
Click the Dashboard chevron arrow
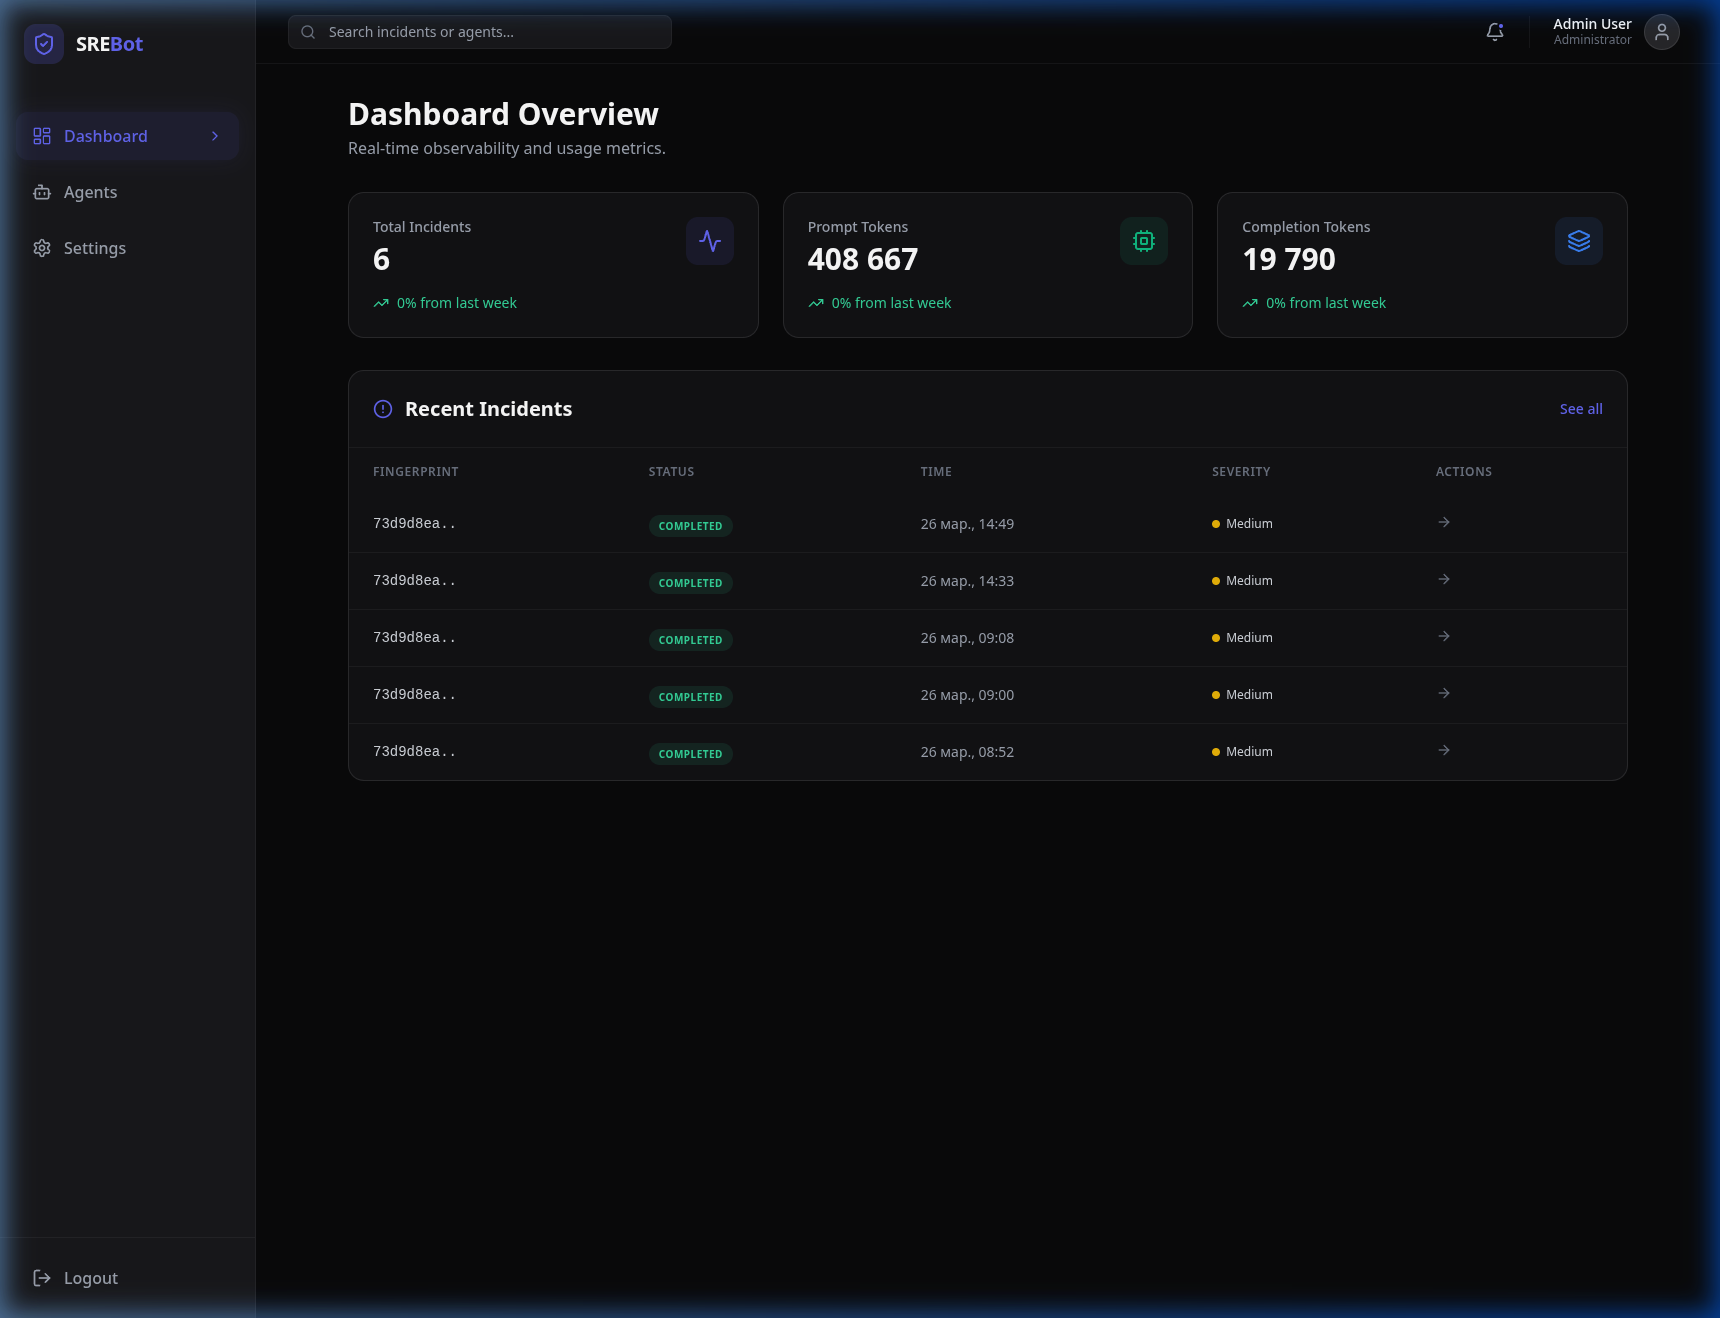pyautogui.click(x=215, y=136)
